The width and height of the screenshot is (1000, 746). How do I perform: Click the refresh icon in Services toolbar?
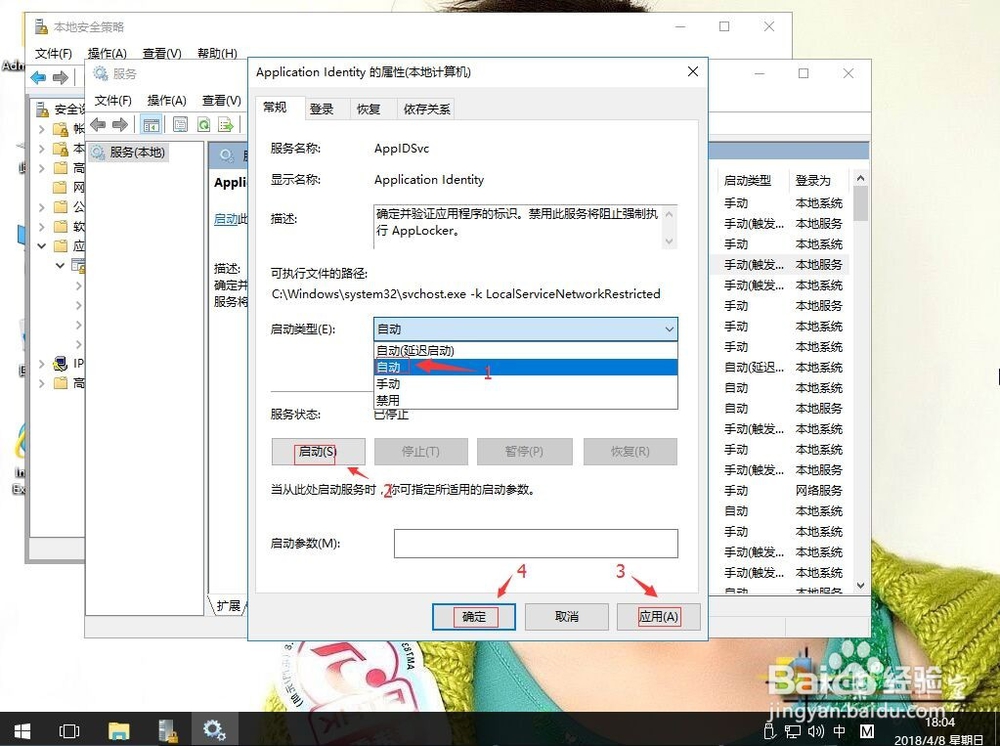point(203,123)
